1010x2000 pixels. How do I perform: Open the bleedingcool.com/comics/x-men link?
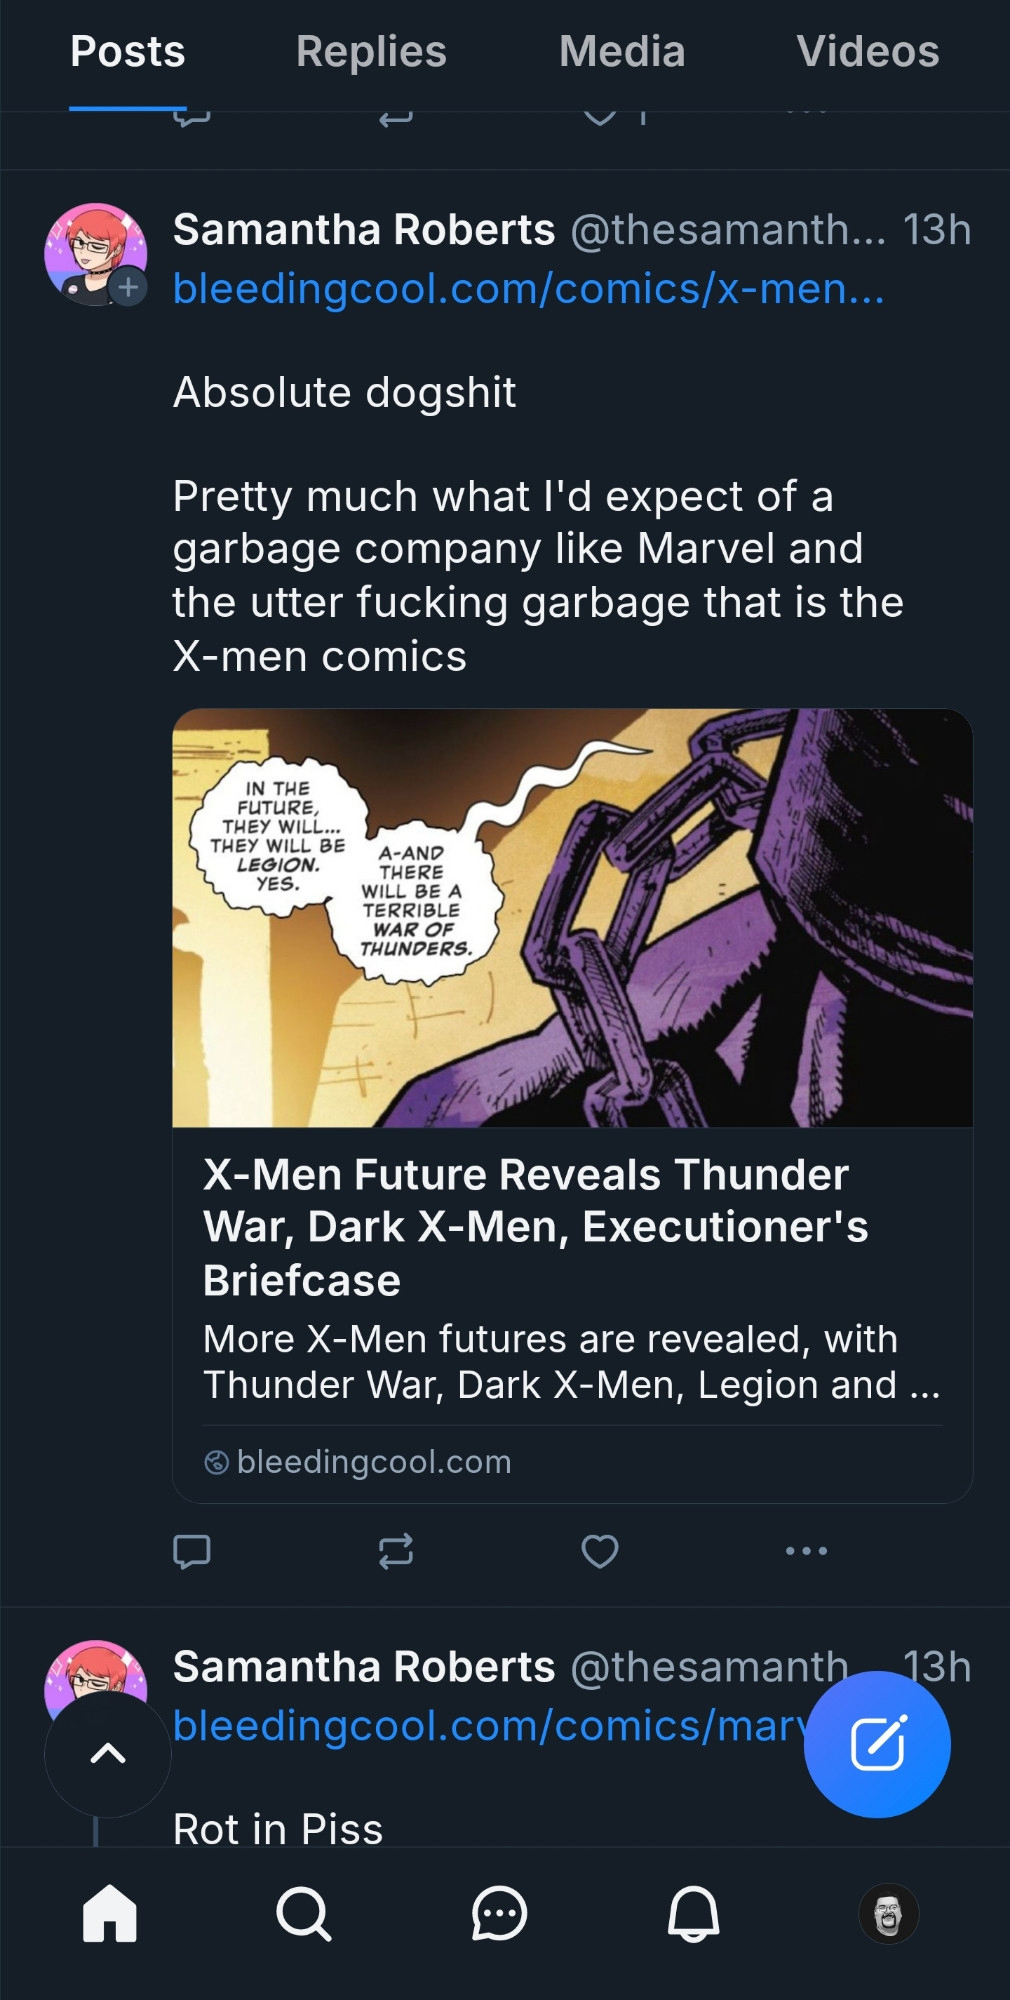point(528,289)
